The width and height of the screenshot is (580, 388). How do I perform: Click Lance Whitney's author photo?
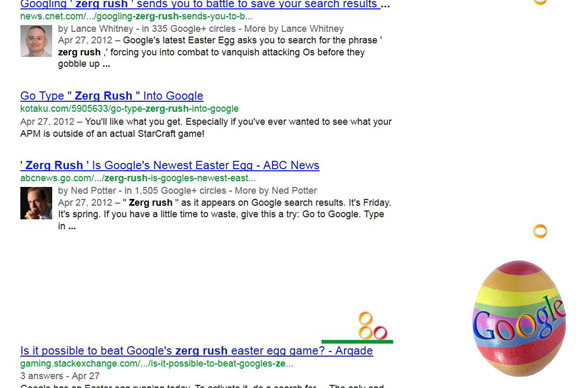[x=36, y=41]
